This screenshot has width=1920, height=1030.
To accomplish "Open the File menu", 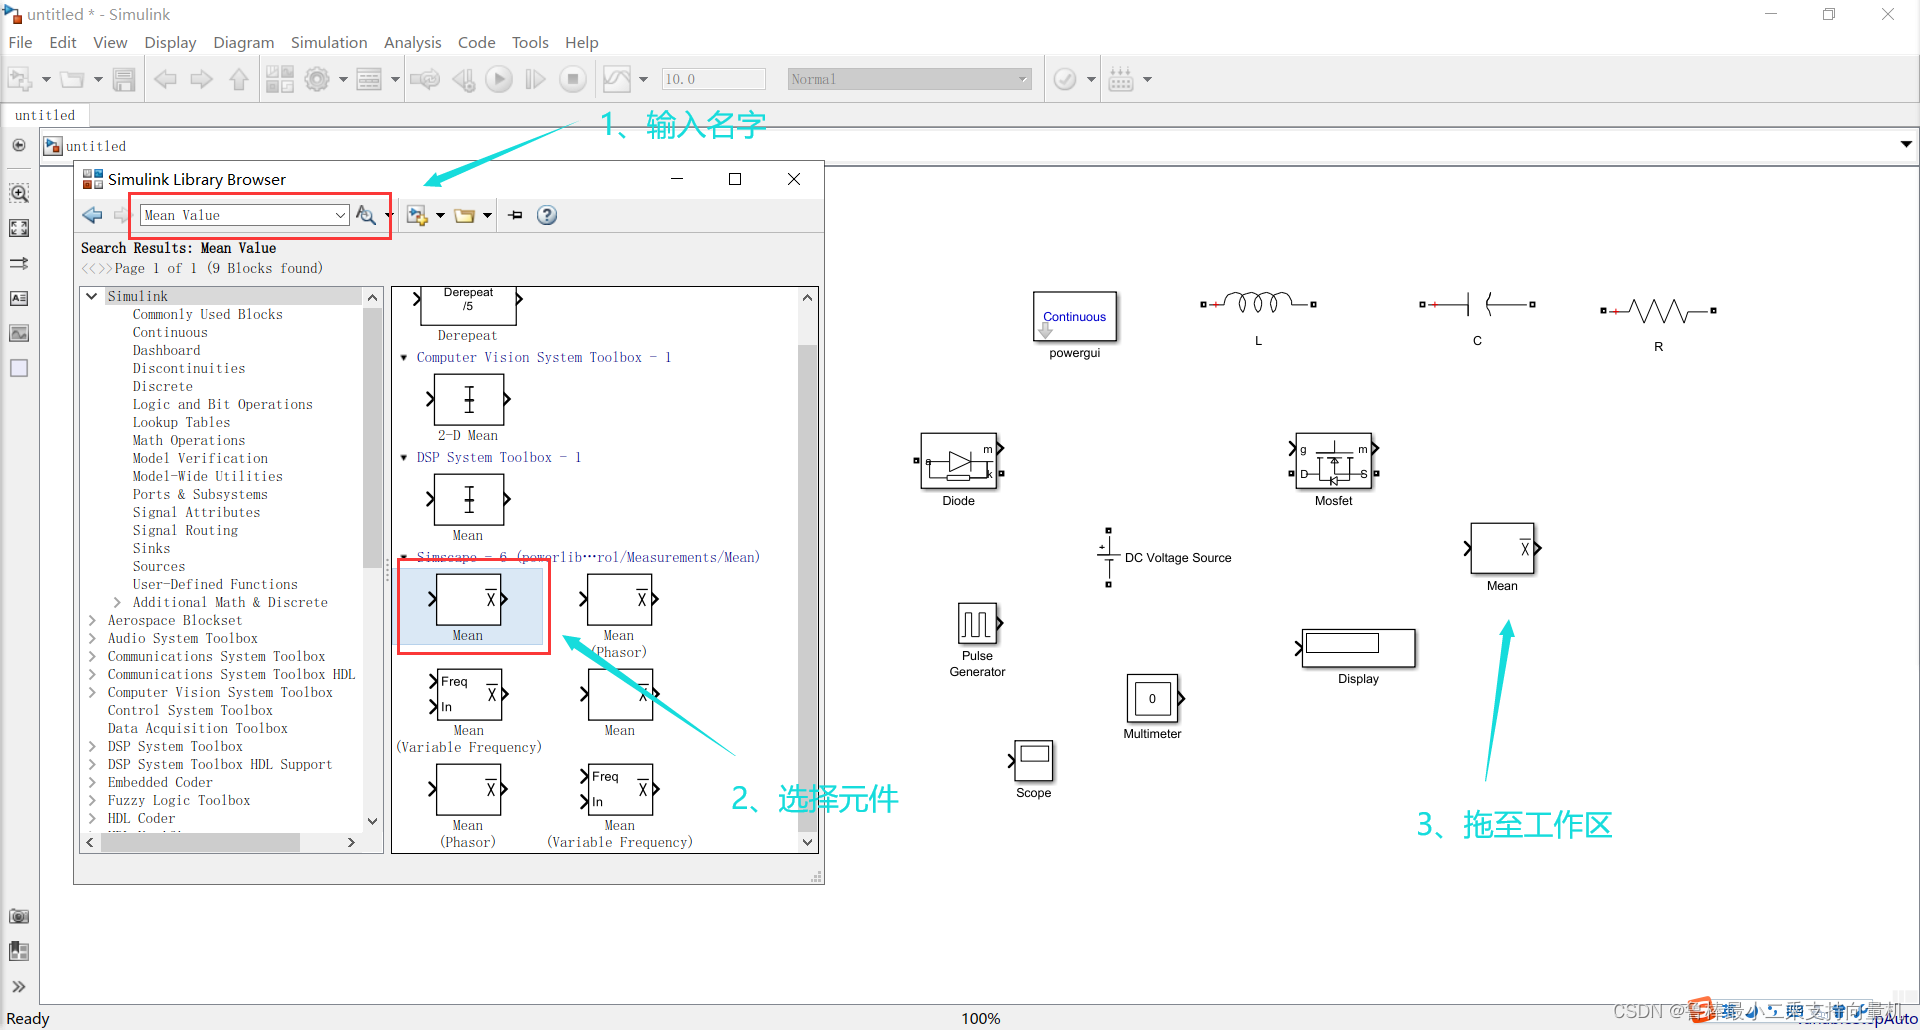I will [20, 42].
